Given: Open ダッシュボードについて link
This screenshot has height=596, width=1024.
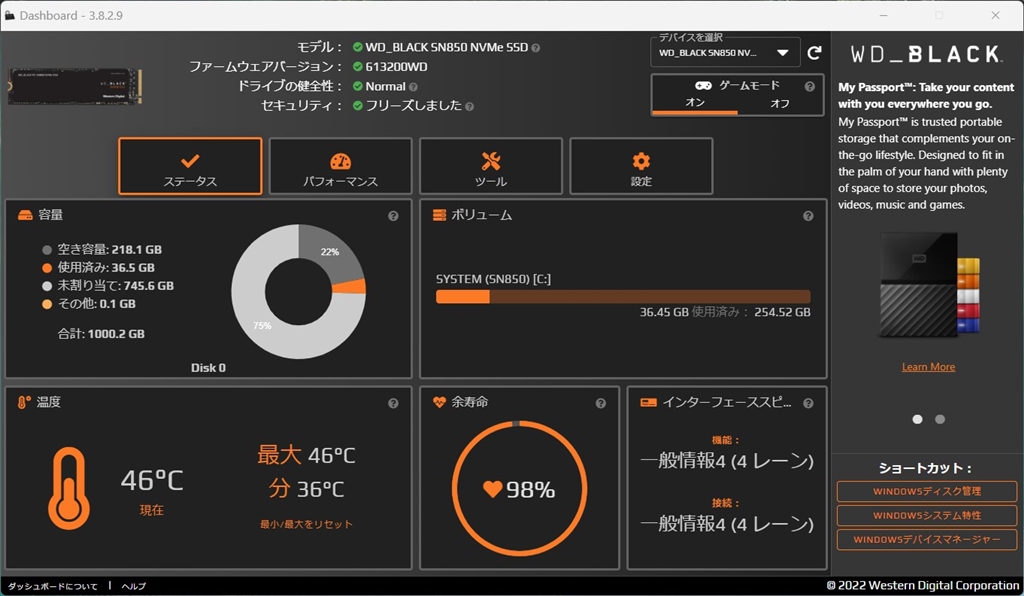Looking at the screenshot, I should pos(52,586).
